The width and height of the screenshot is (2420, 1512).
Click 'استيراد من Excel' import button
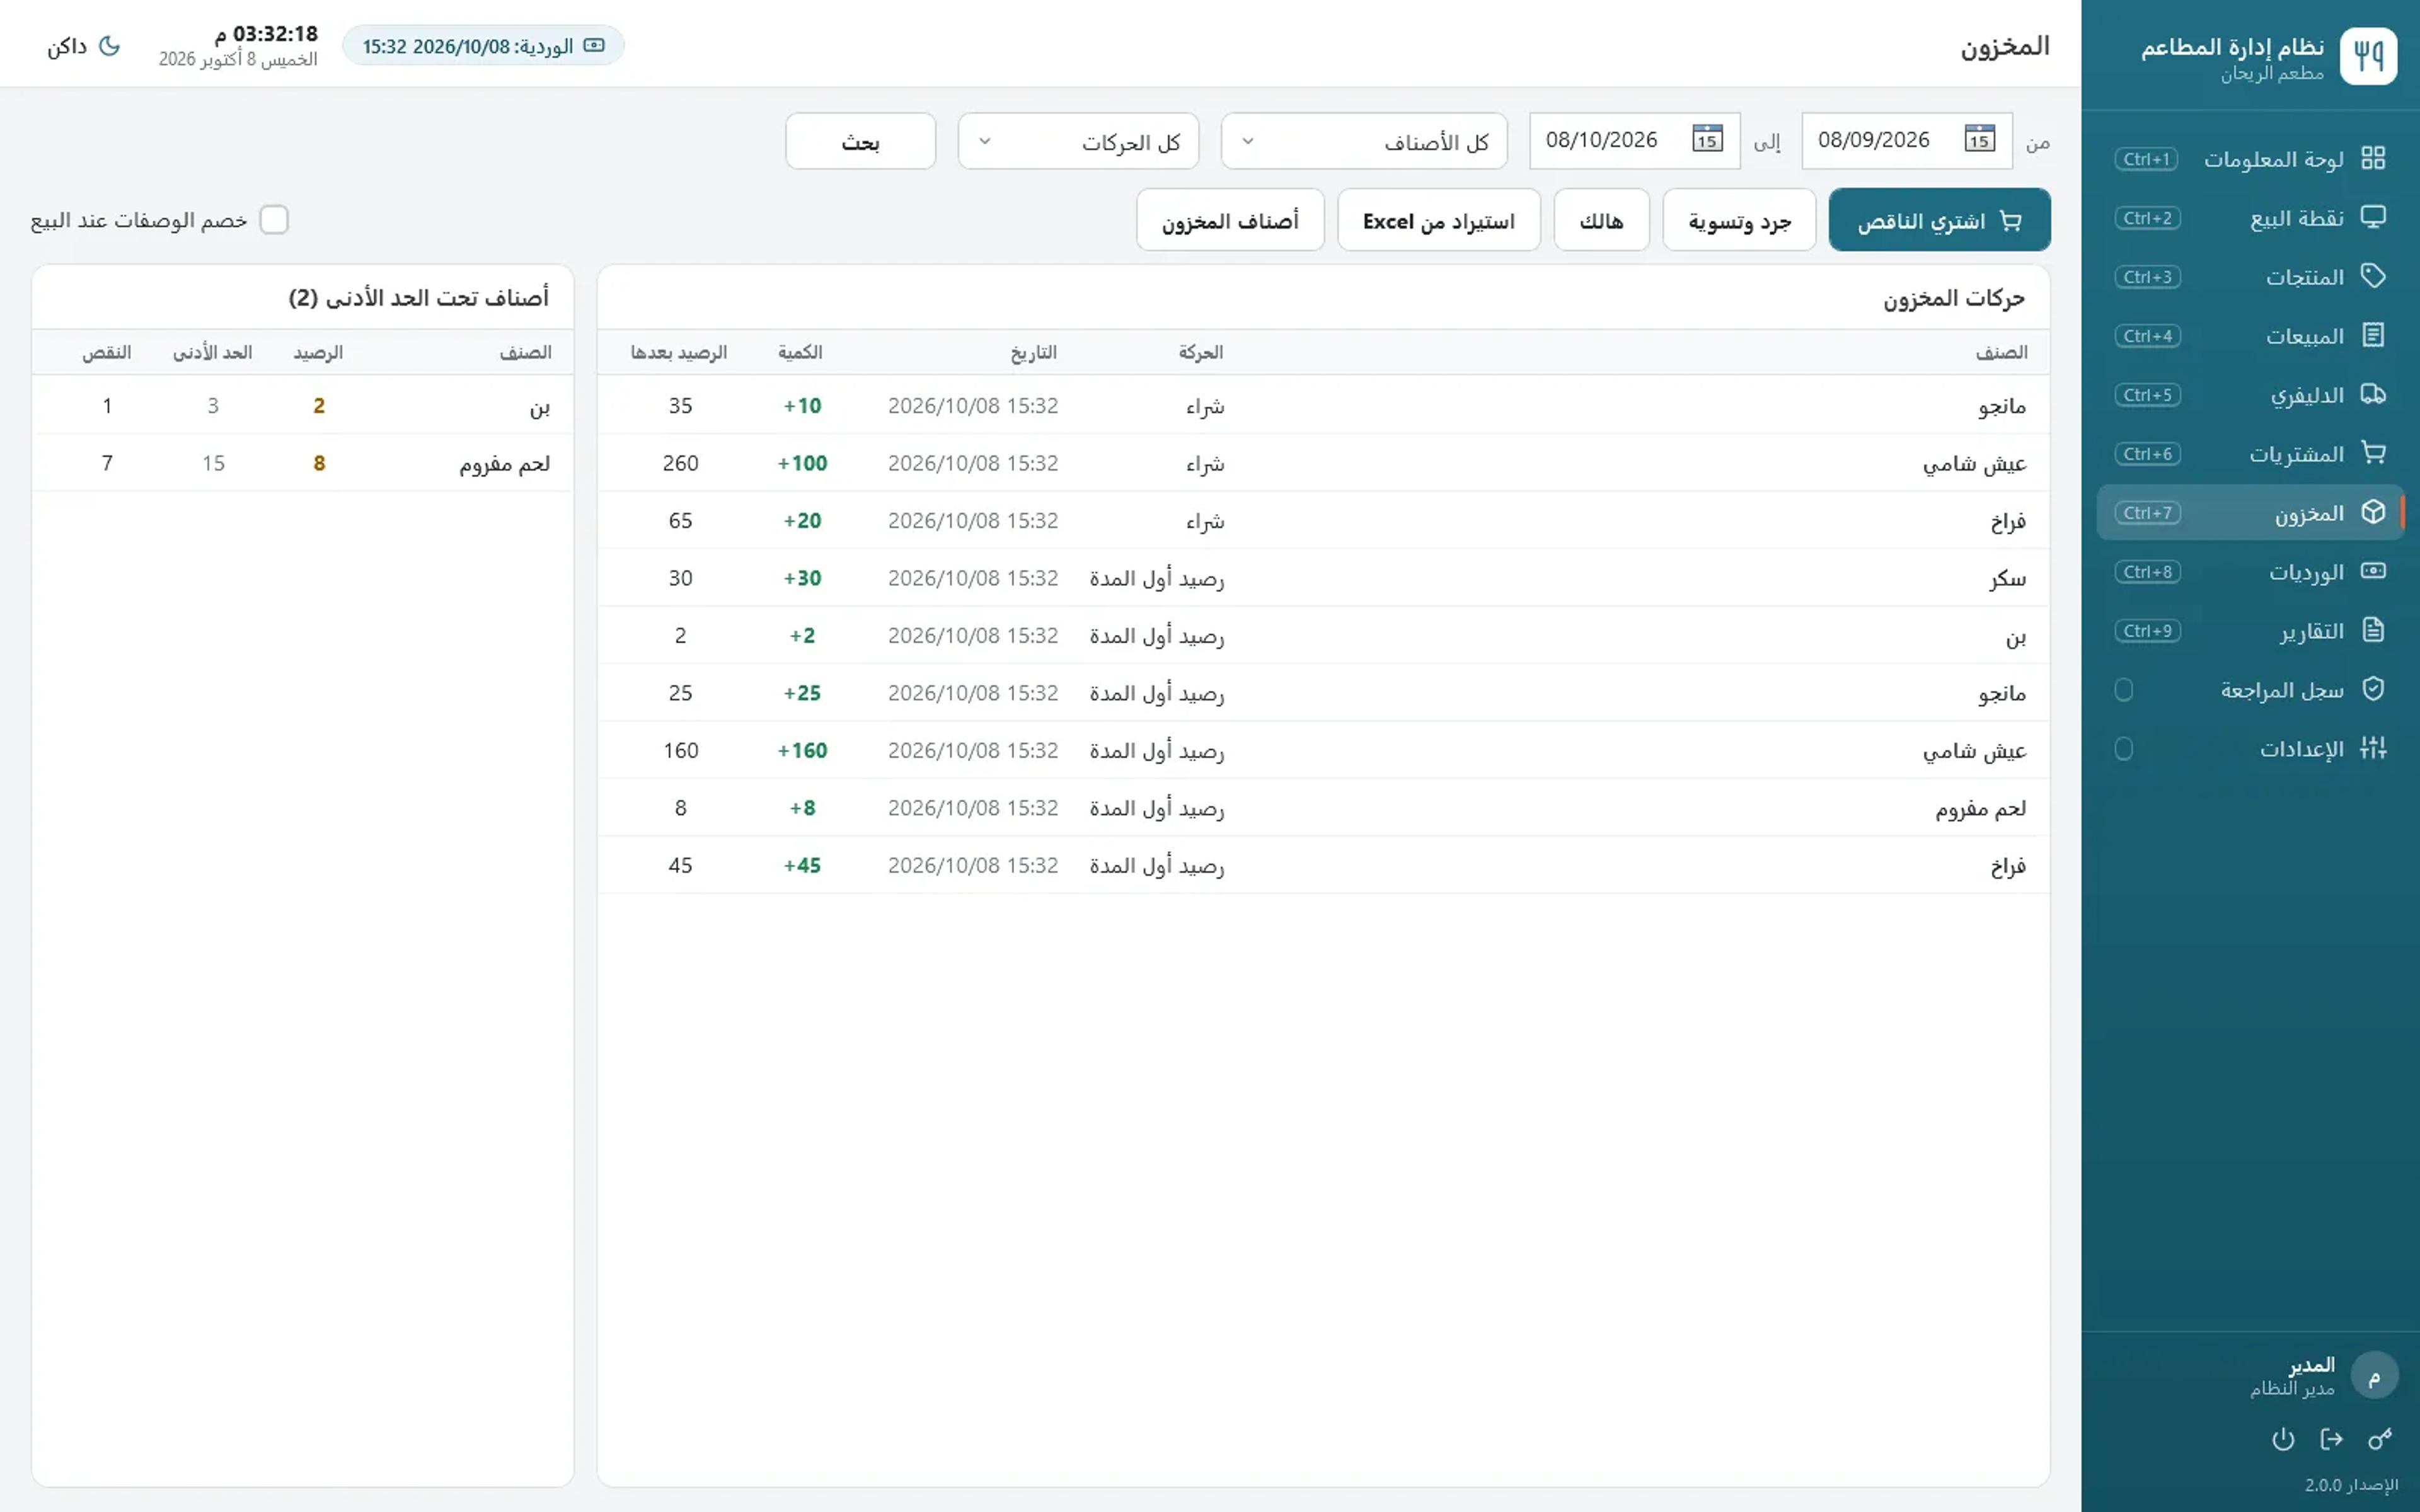(x=1438, y=220)
